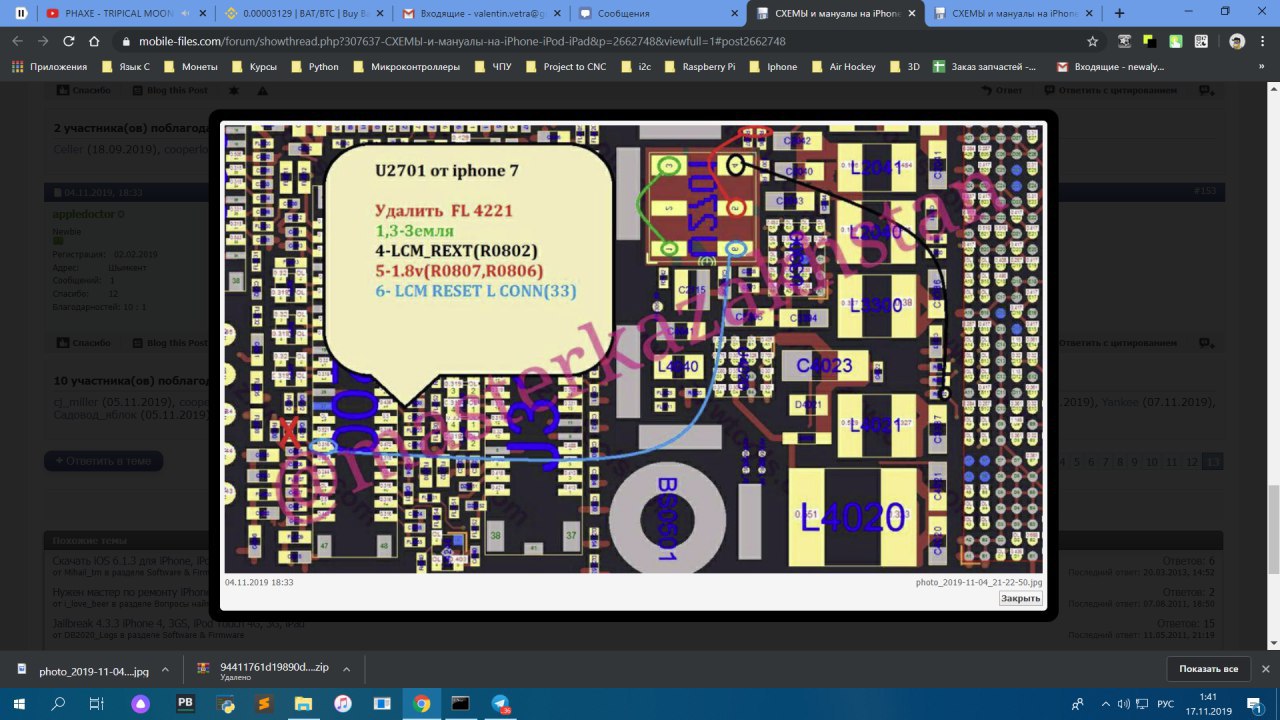Go back to previous page

(x=16, y=41)
